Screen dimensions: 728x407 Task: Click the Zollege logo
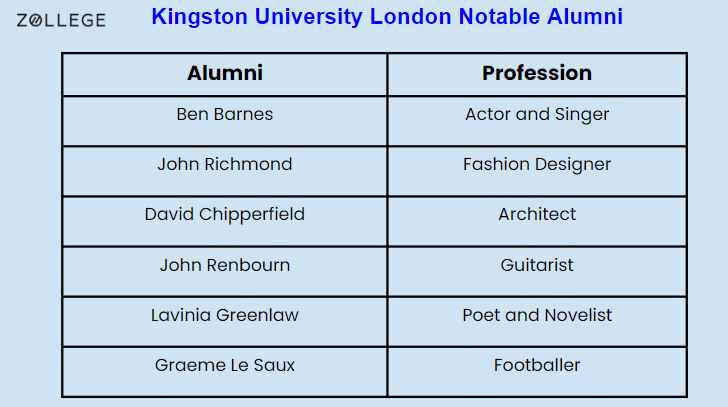coord(61,20)
